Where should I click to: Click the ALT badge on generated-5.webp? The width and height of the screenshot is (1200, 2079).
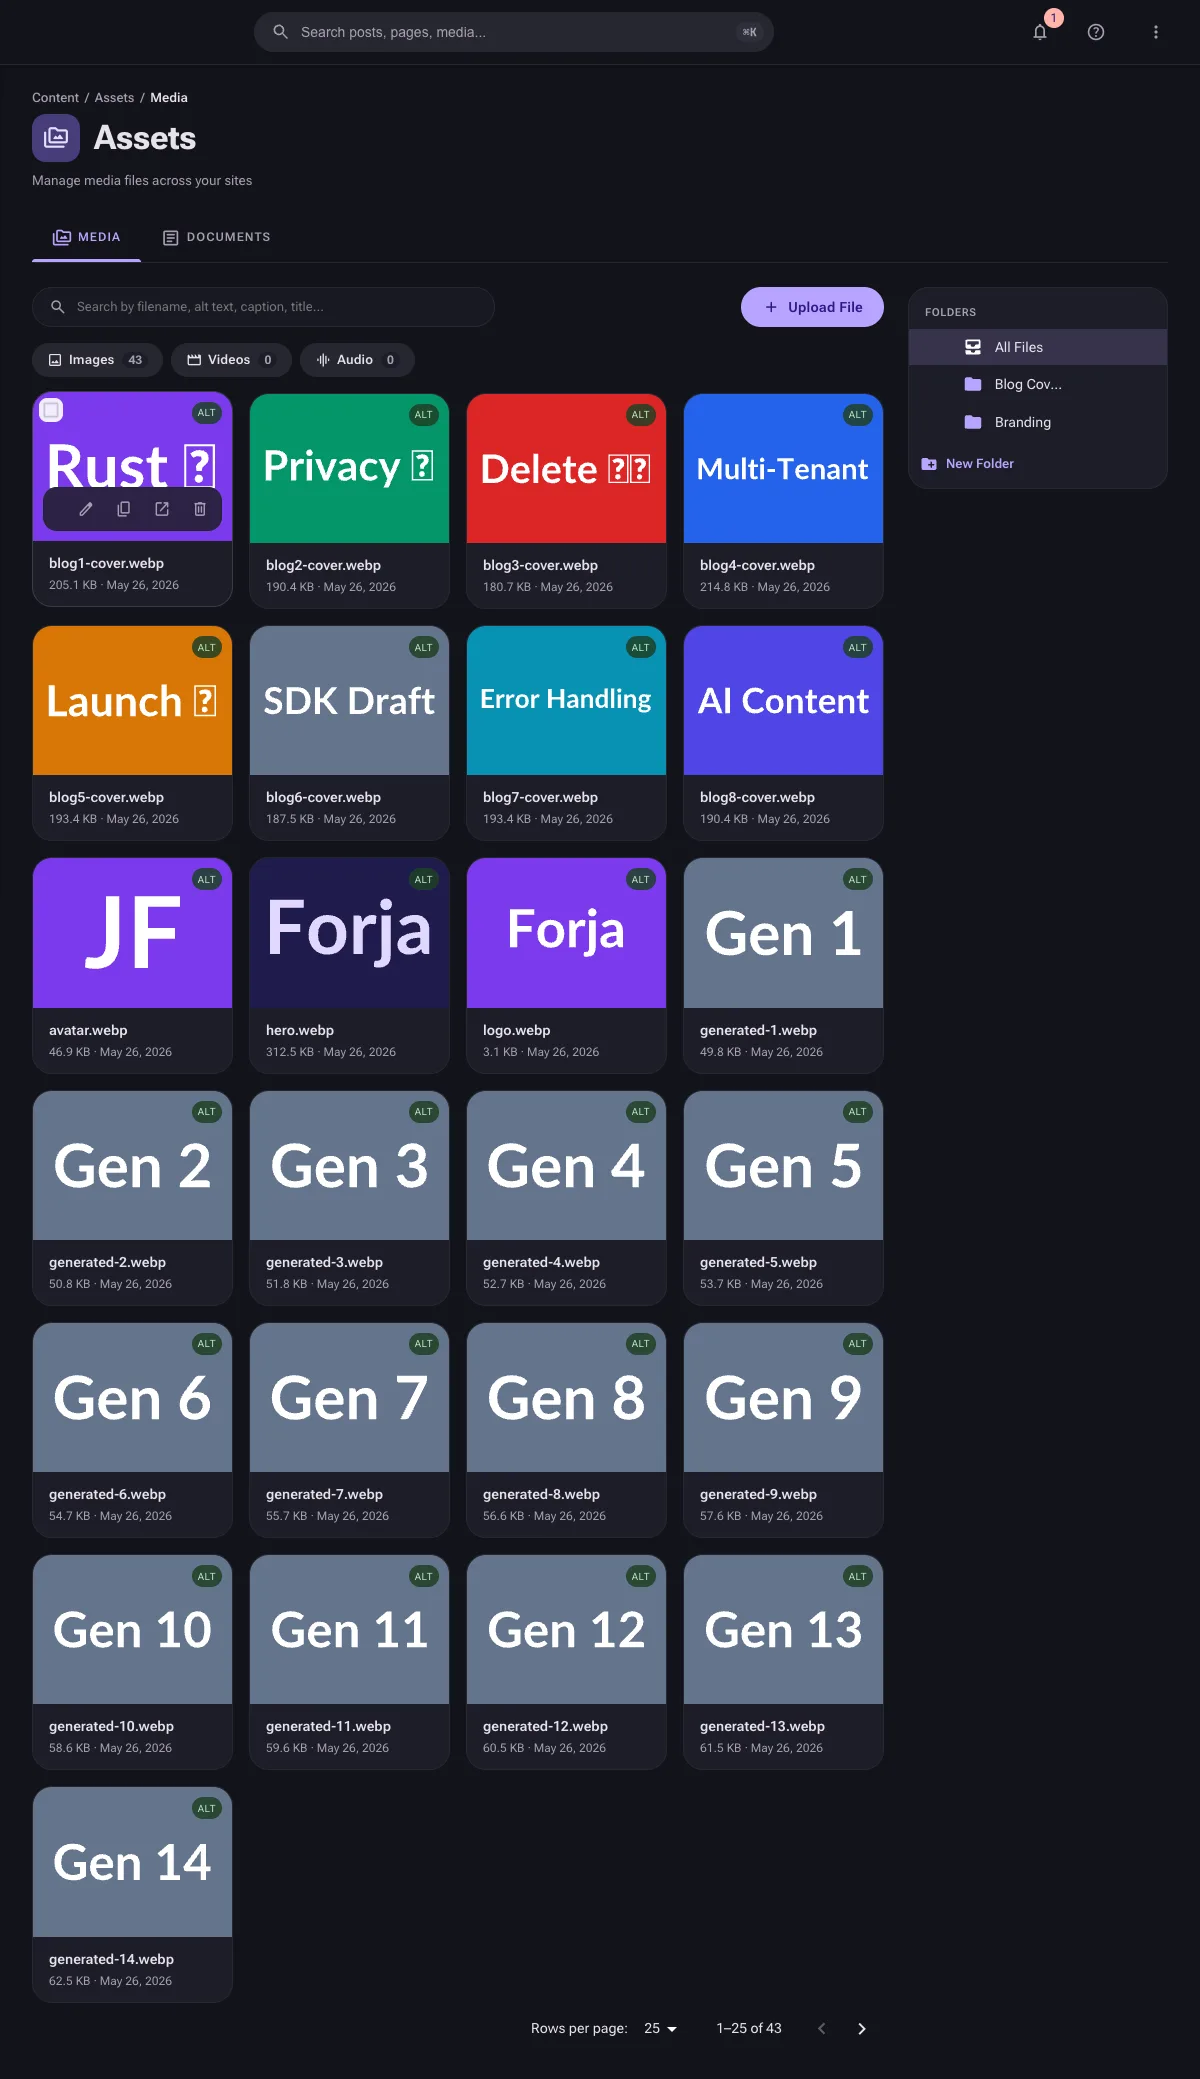pyautogui.click(x=858, y=1112)
